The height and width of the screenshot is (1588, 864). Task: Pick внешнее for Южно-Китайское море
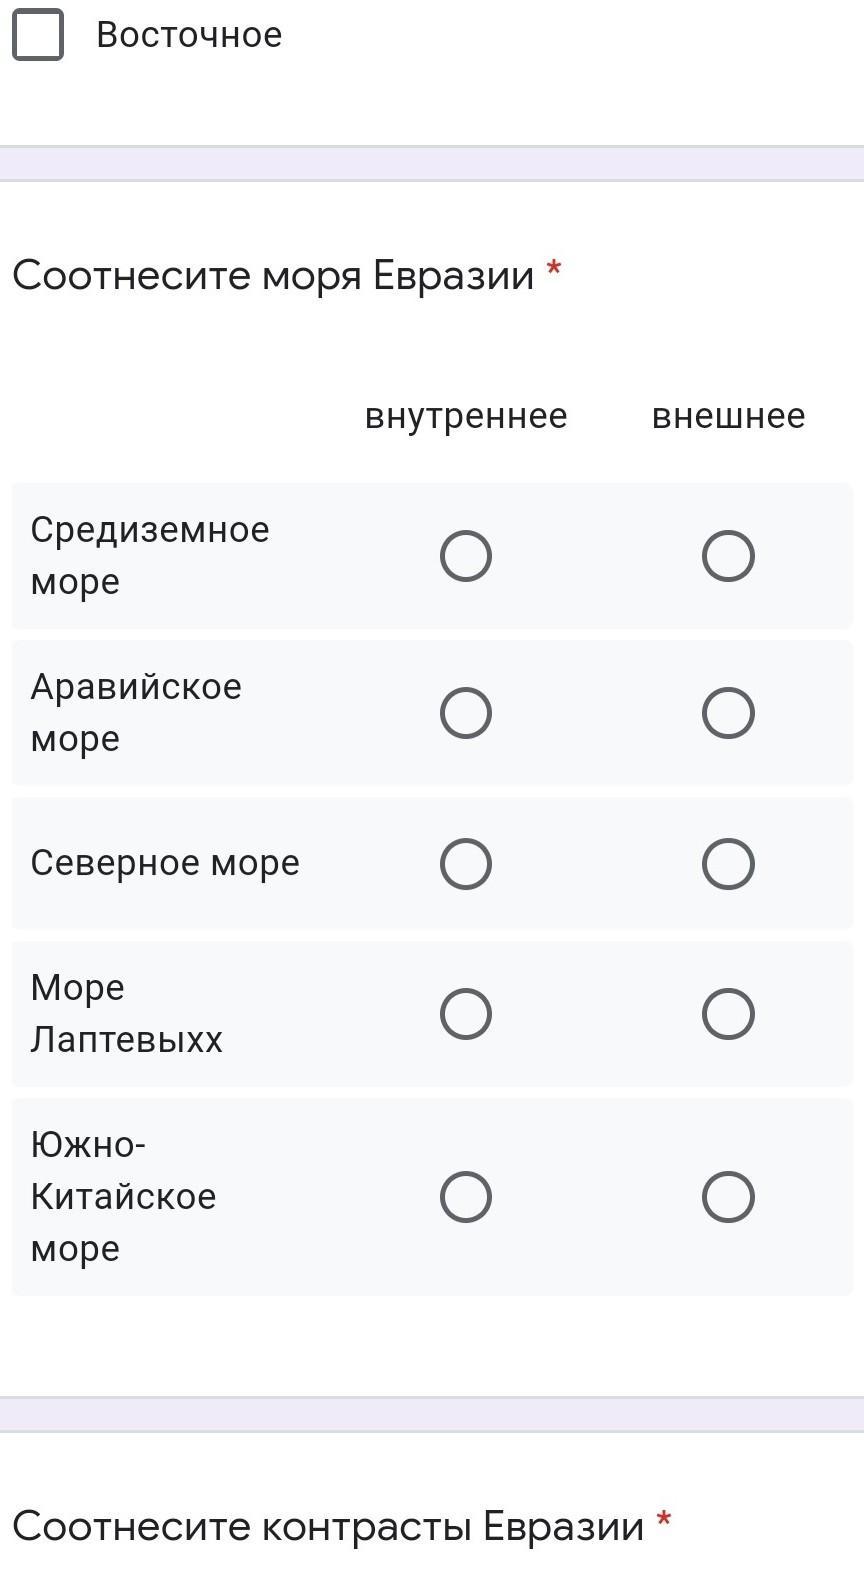pos(728,1197)
